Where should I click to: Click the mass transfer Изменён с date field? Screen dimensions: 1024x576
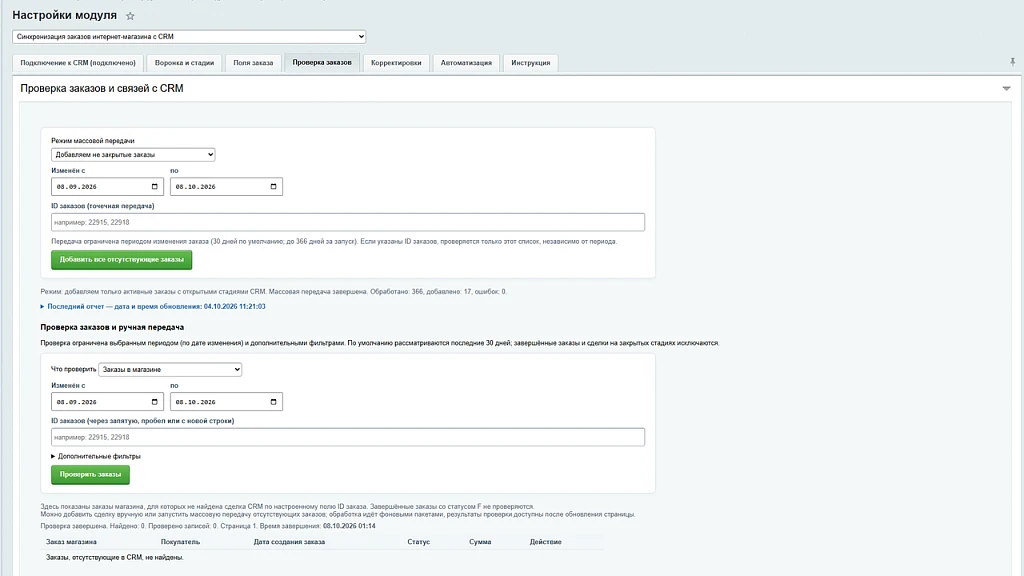(107, 187)
